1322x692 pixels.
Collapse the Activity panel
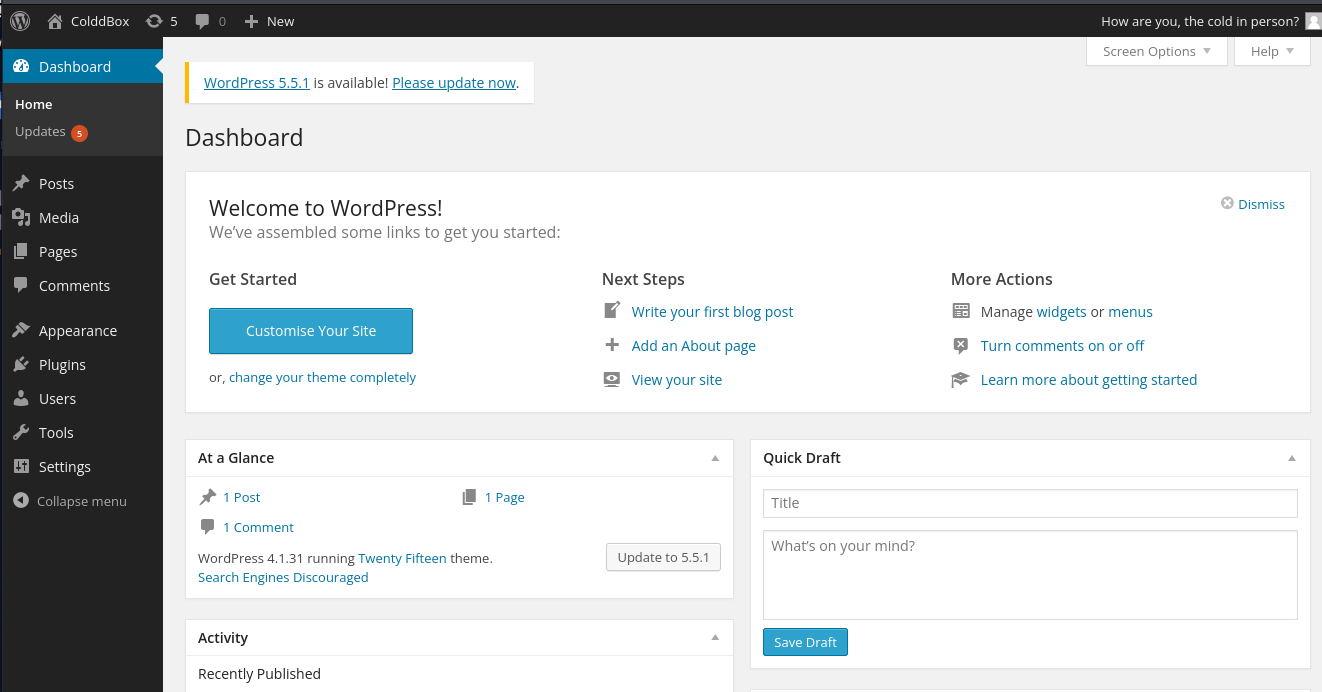[x=715, y=638]
